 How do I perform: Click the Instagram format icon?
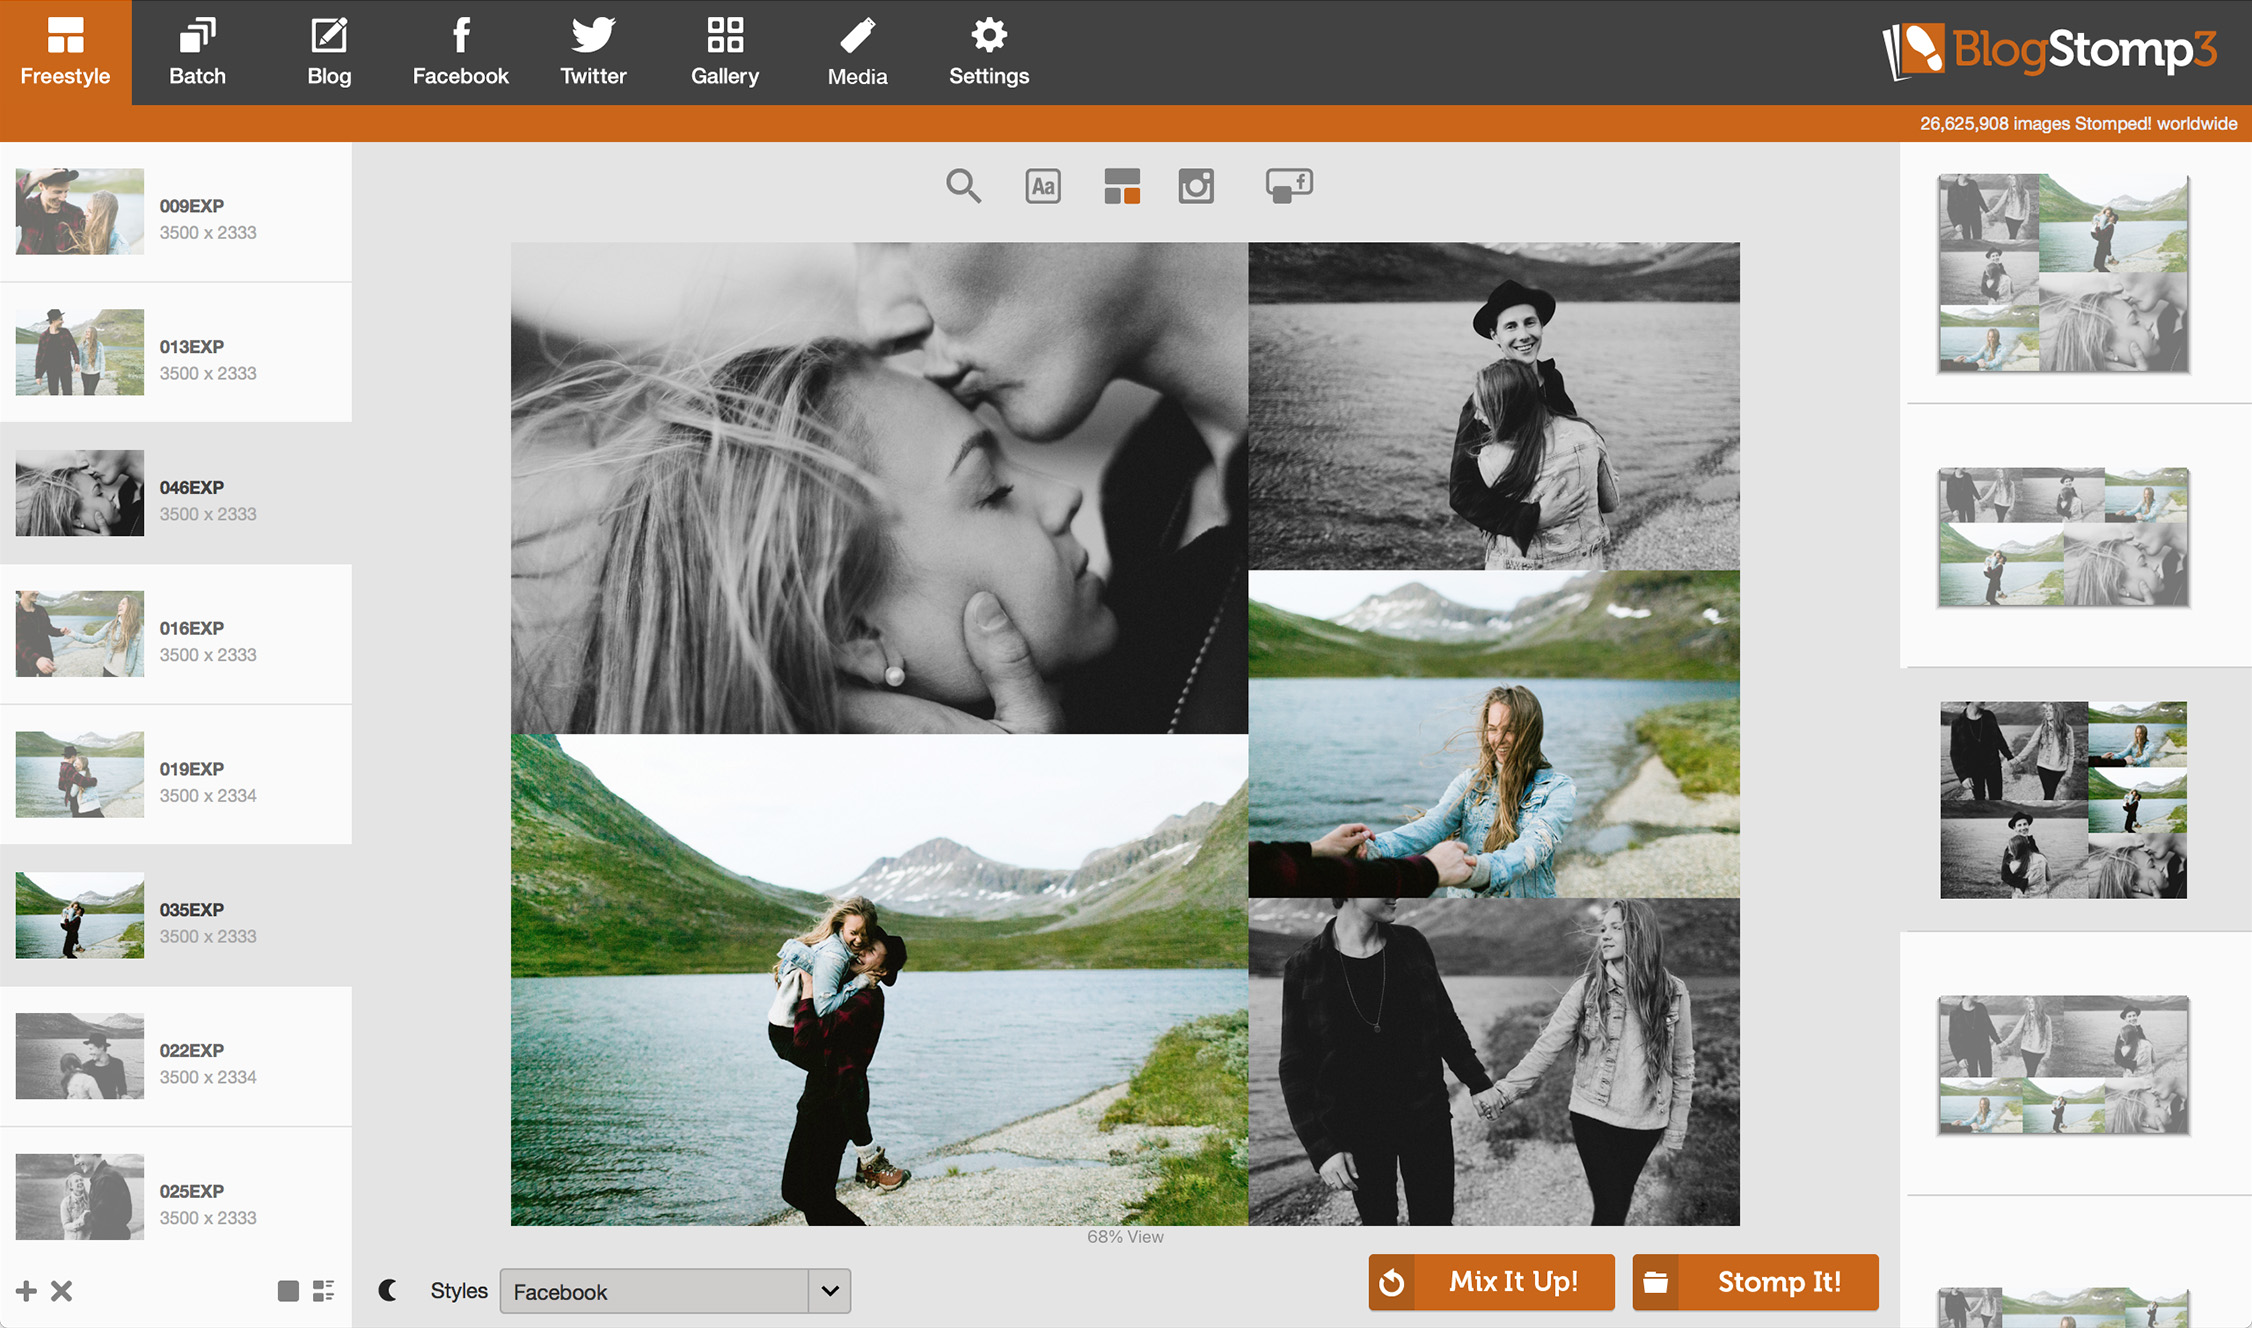click(1196, 186)
